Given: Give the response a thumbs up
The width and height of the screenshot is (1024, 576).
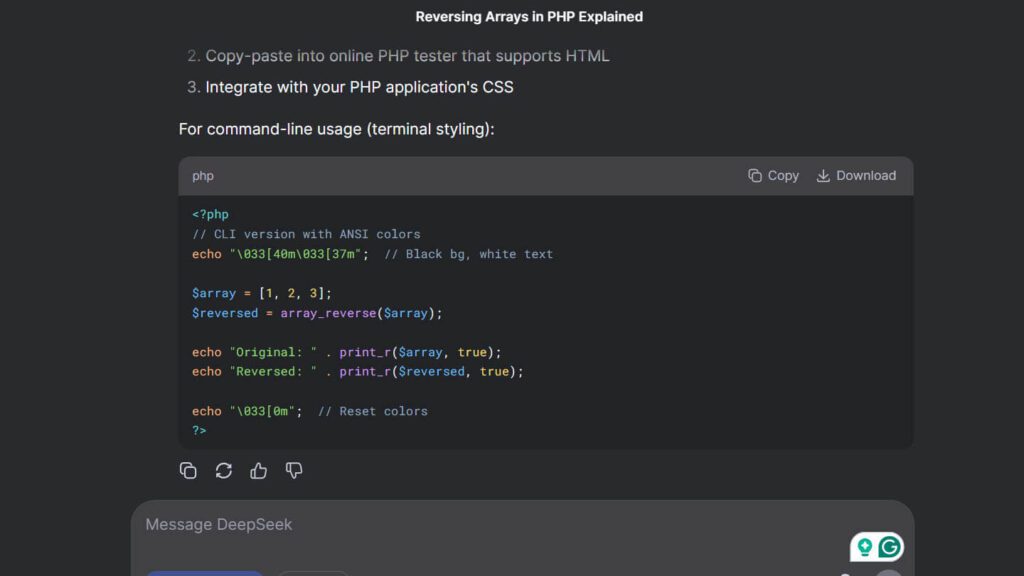Looking at the screenshot, I should pos(259,471).
